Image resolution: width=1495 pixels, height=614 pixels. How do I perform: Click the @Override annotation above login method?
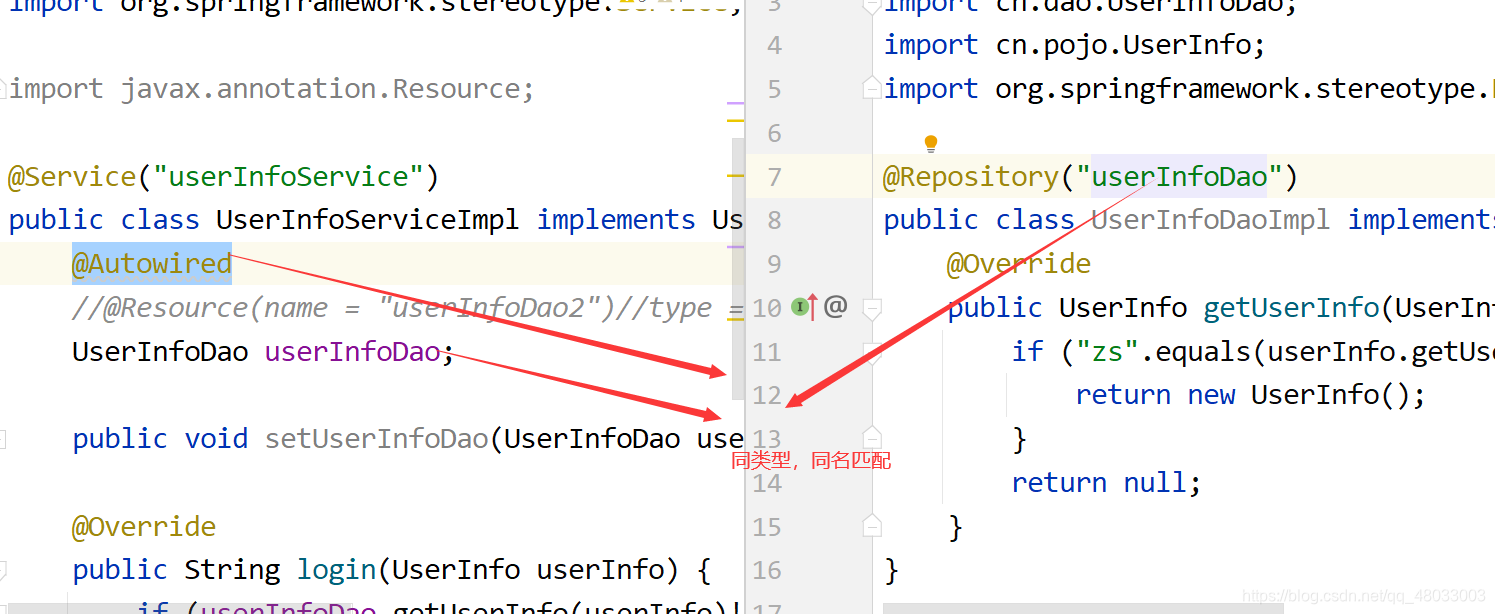pyautogui.click(x=144, y=527)
